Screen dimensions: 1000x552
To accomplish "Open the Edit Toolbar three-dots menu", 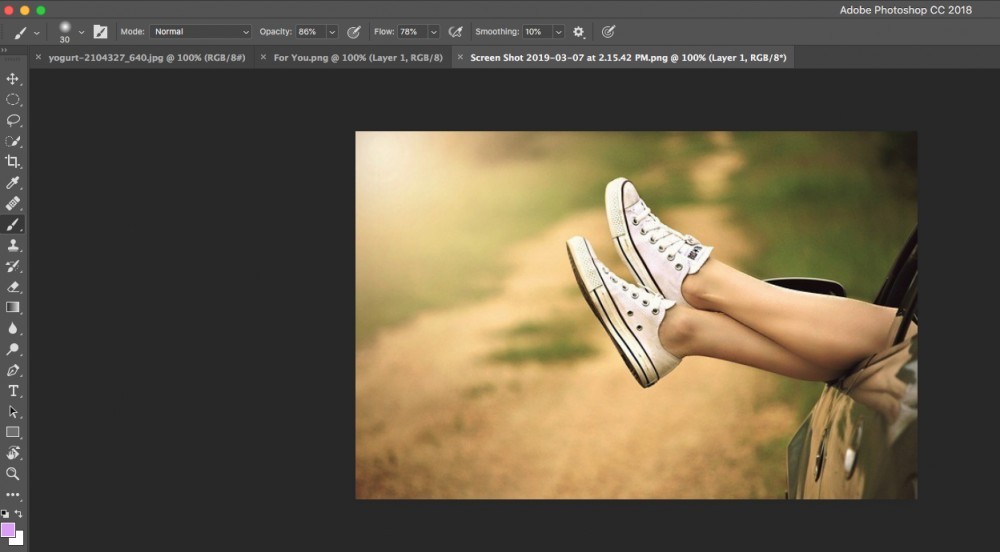I will coord(13,495).
